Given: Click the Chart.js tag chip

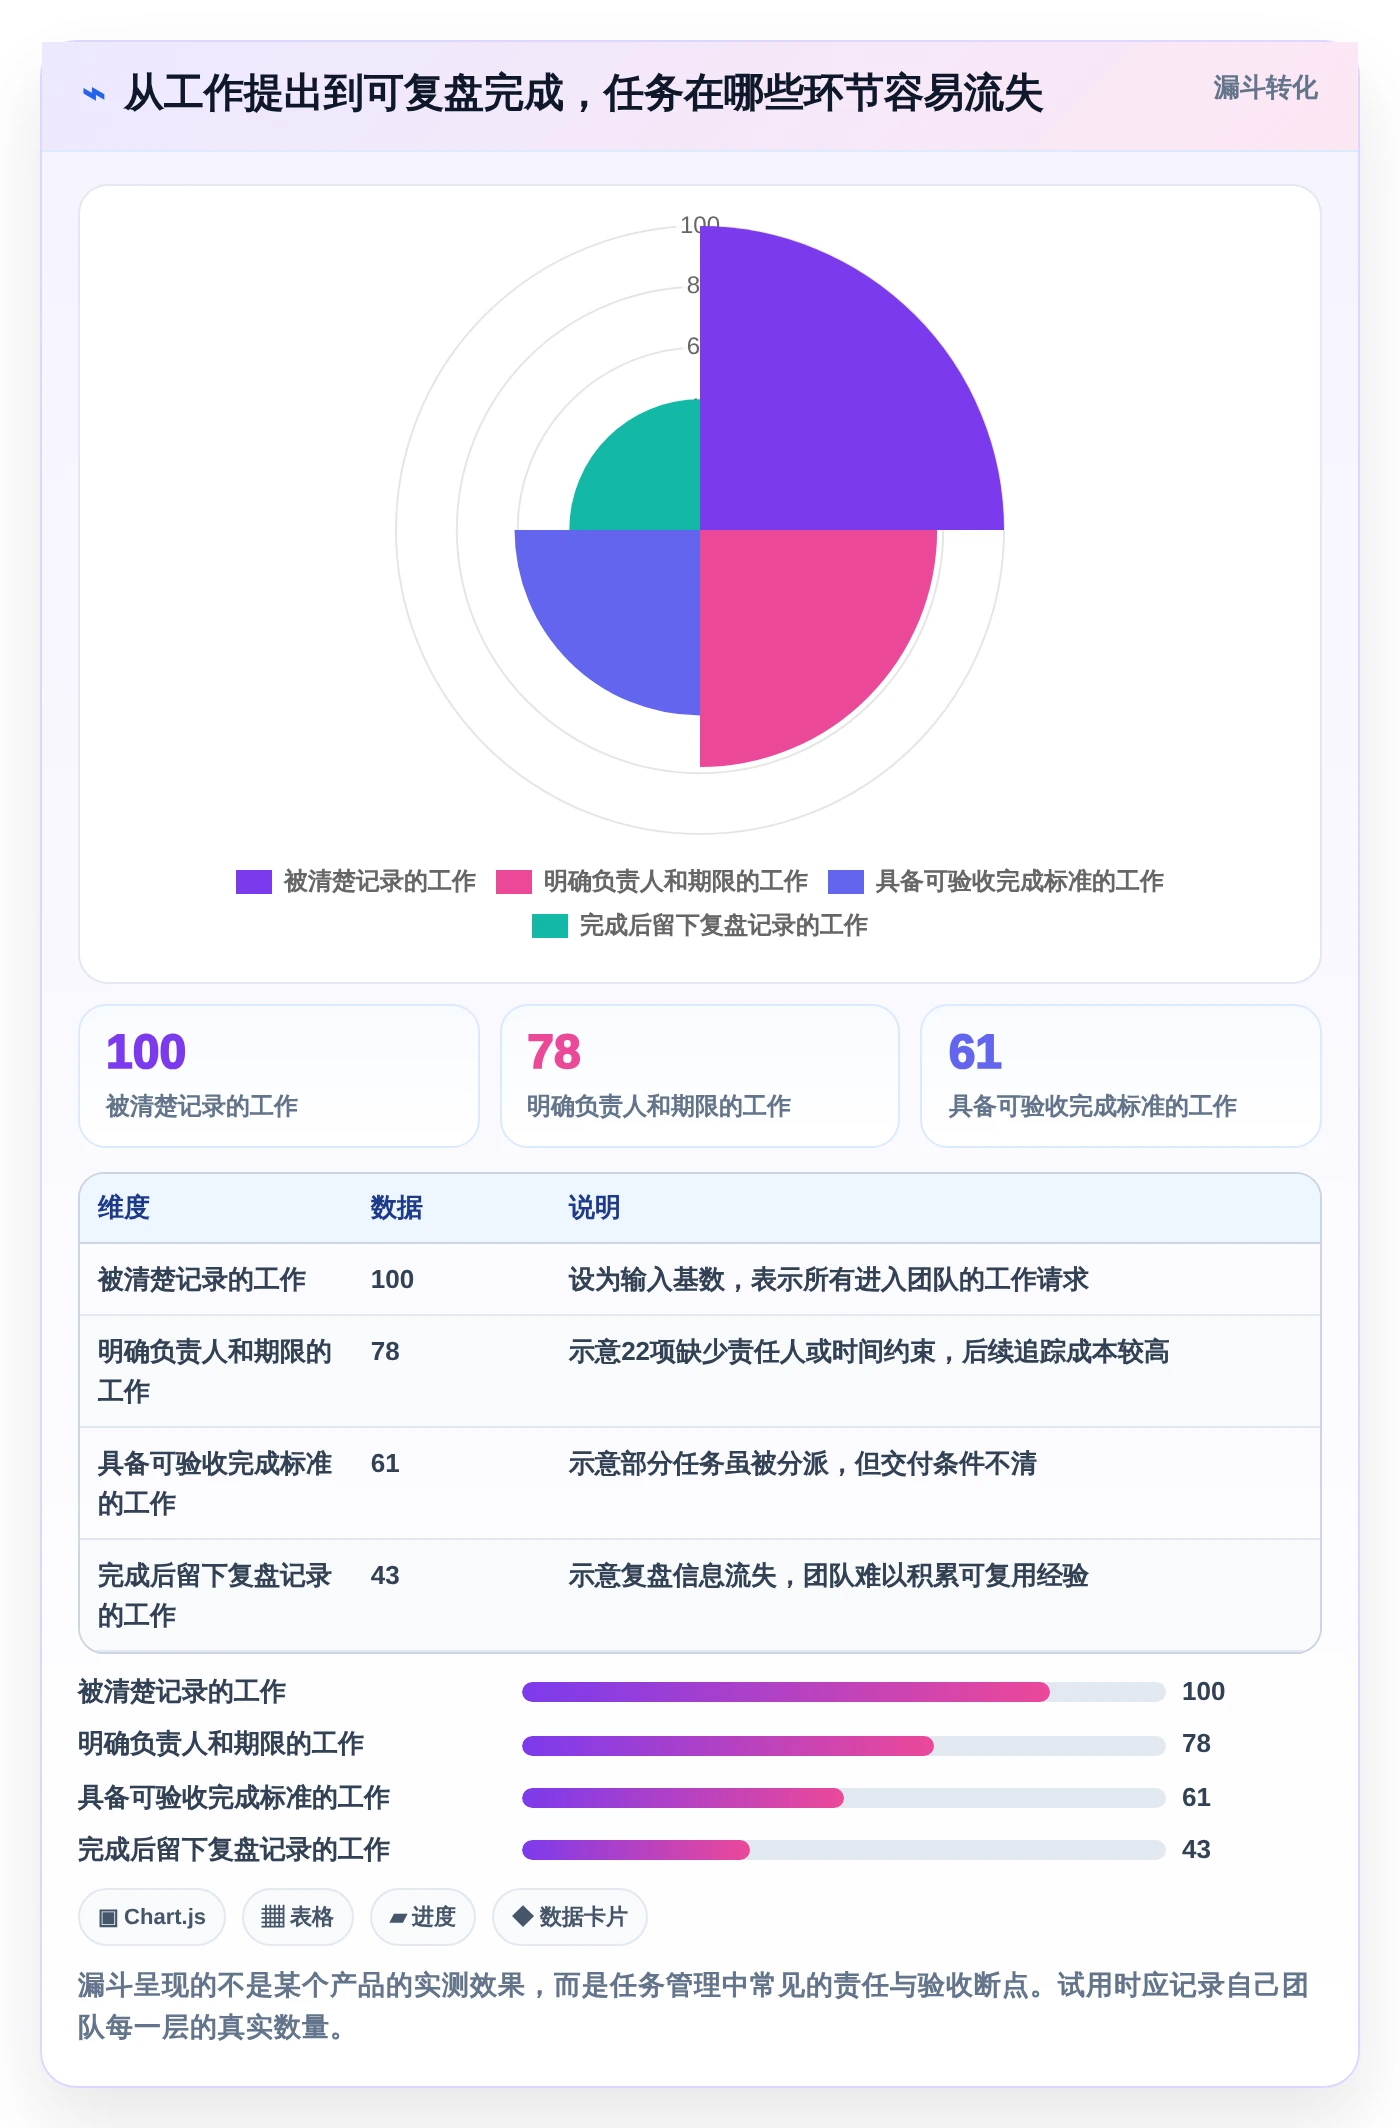Looking at the screenshot, I should pyautogui.click(x=152, y=1917).
